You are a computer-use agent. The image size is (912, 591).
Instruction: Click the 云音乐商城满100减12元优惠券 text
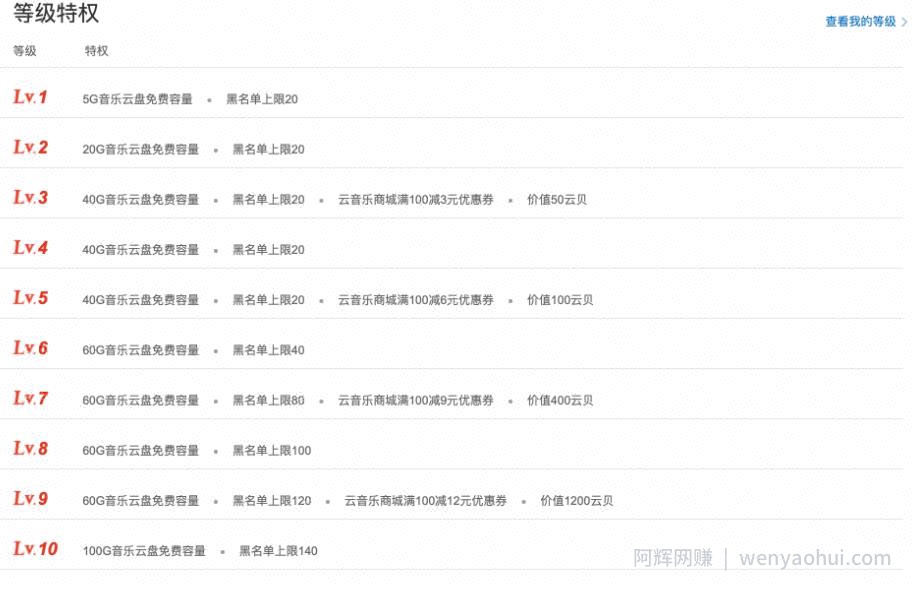click(426, 500)
